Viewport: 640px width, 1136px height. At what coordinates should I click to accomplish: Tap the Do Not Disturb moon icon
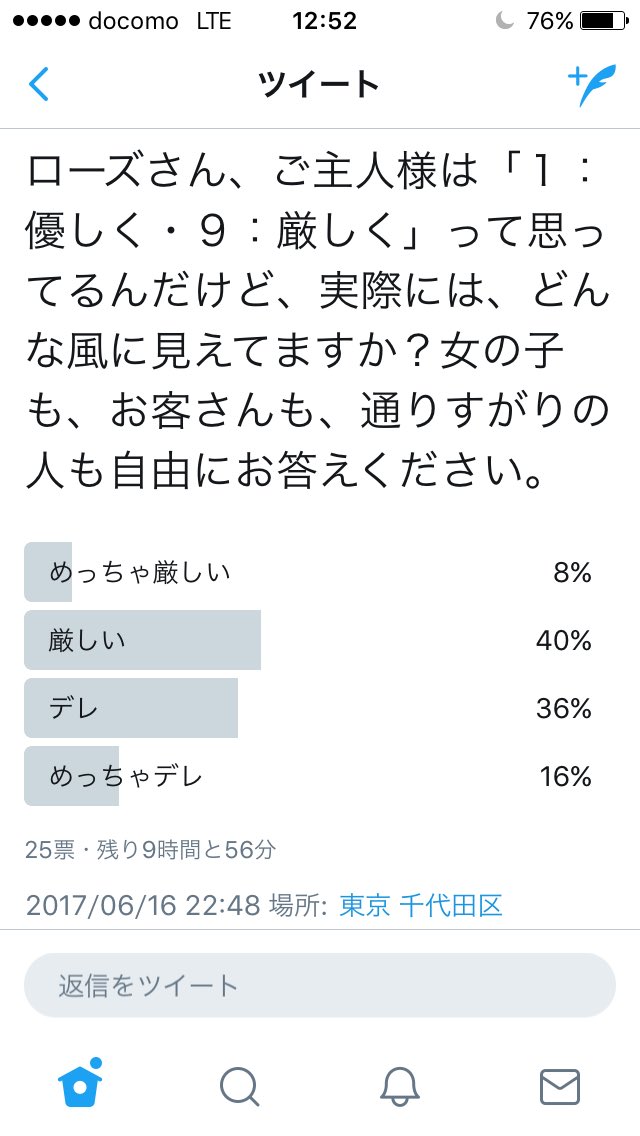[x=504, y=21]
